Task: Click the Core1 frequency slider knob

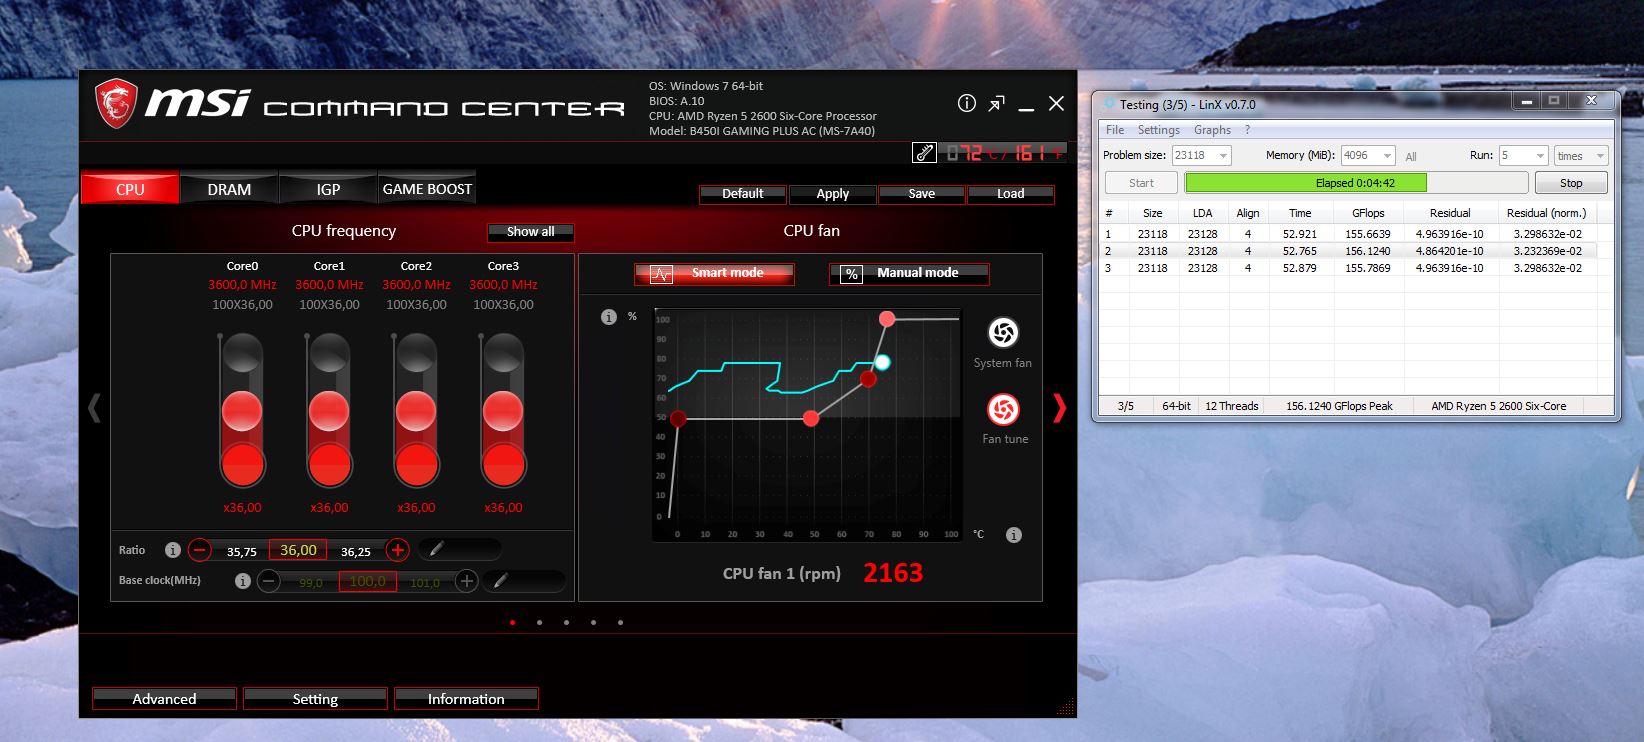Action: pos(329,410)
